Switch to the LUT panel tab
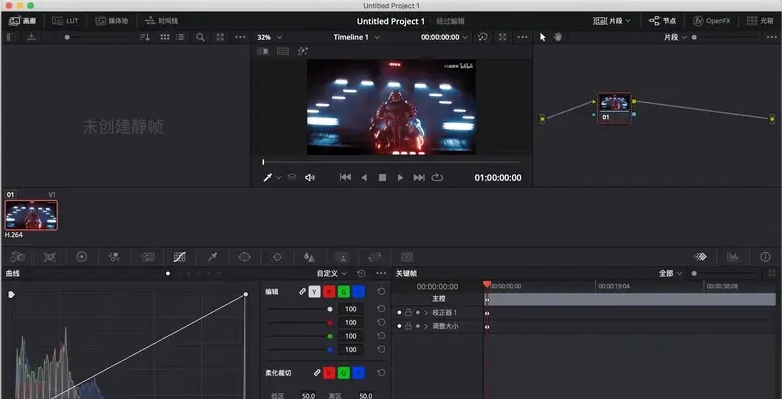The width and height of the screenshot is (782, 399). click(x=65, y=21)
